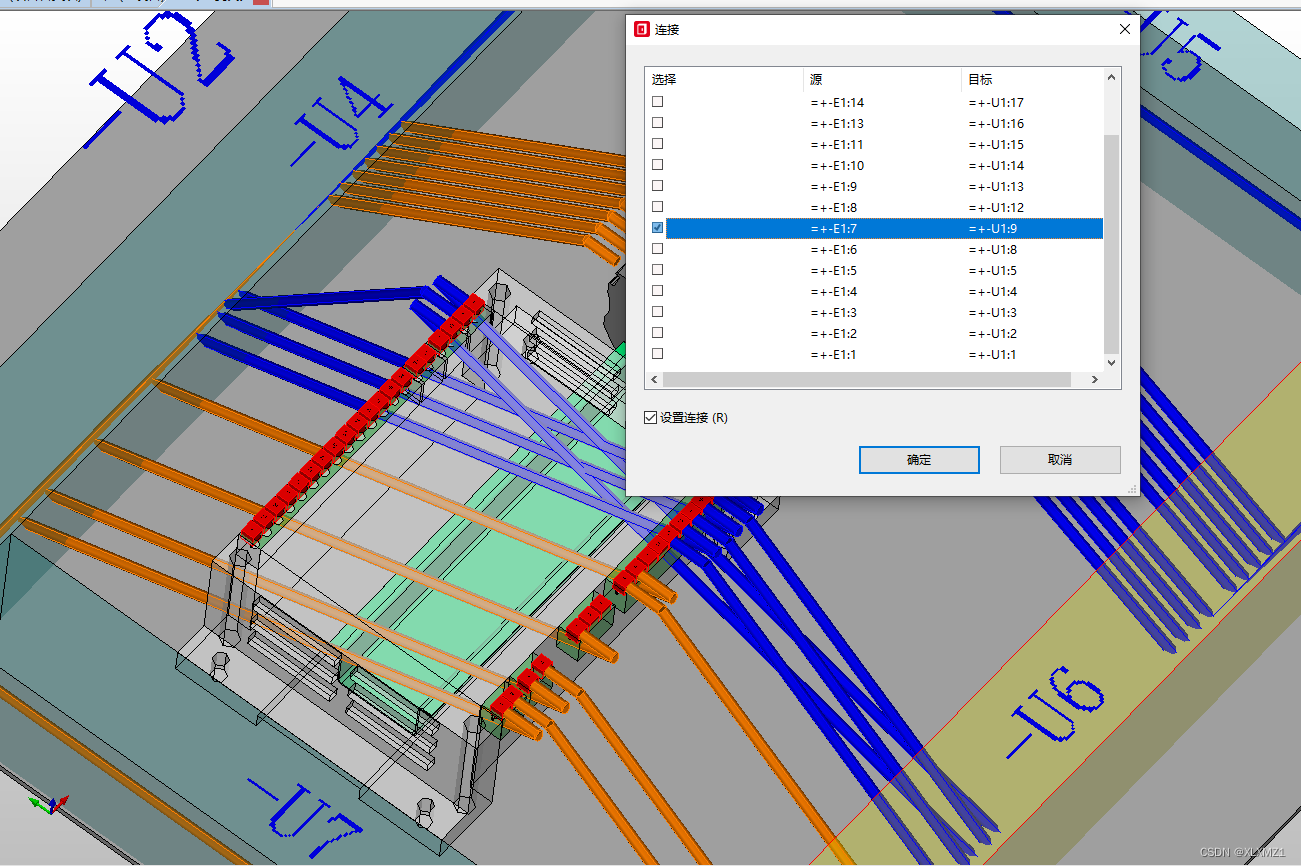
Task: Tick the checkbox for row E1:10
Action: point(657,165)
